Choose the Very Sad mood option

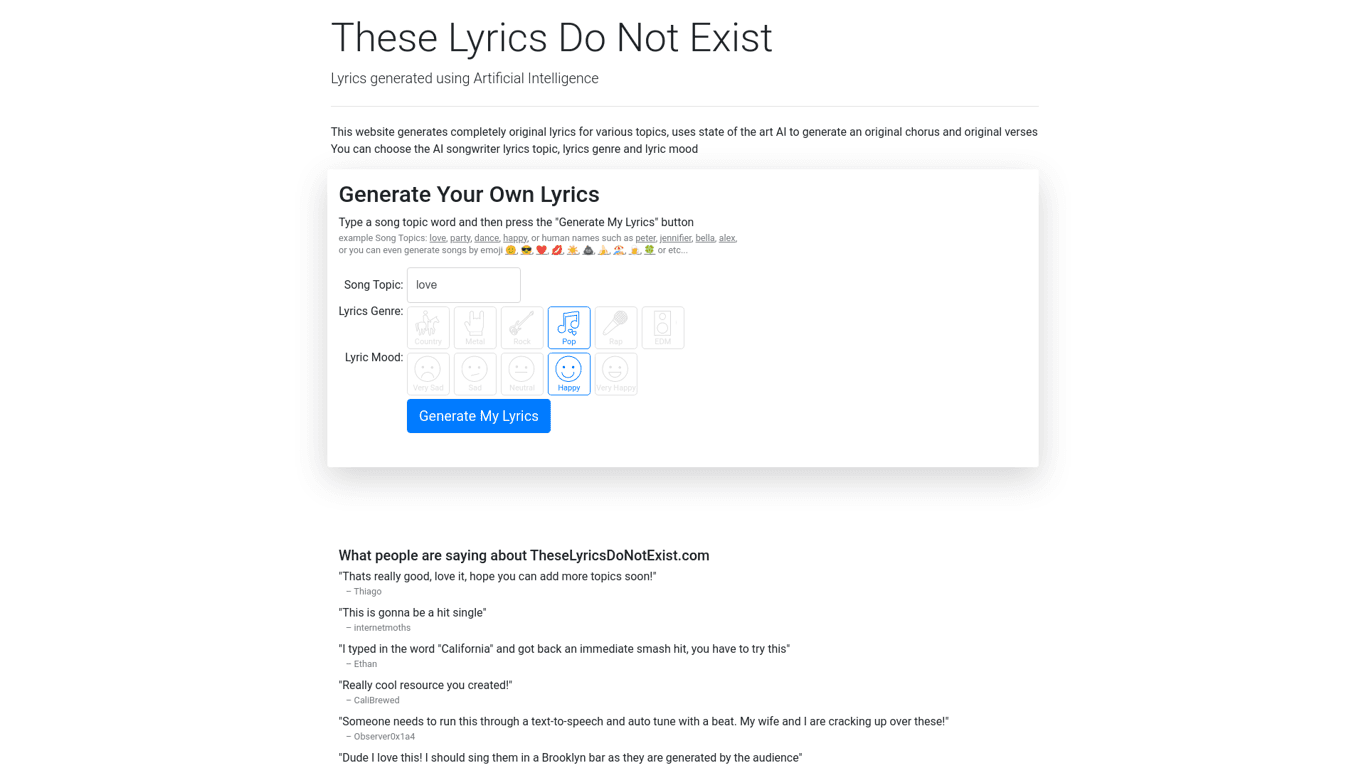428,373
